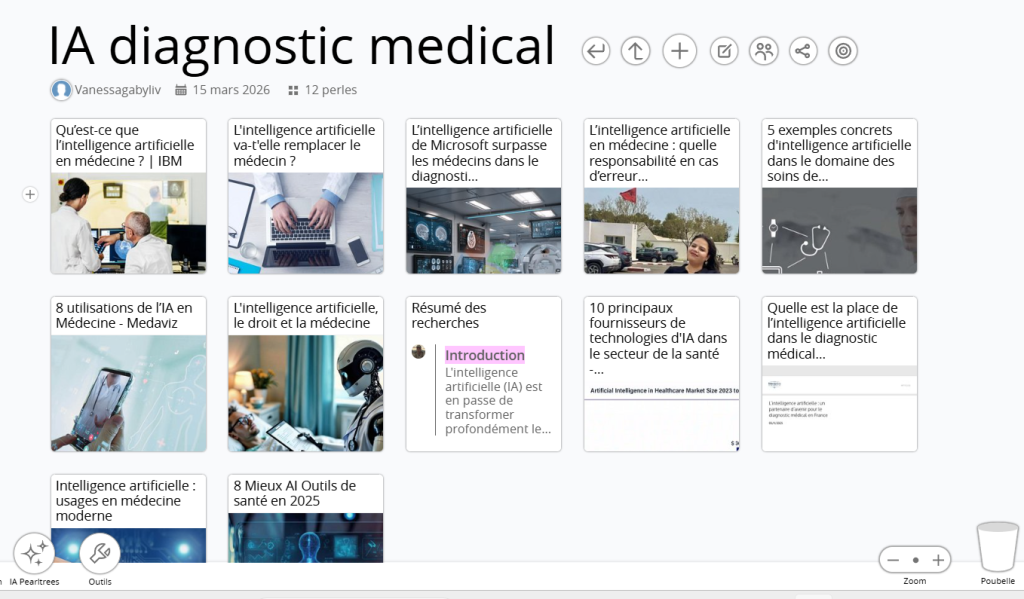This screenshot has height=599, width=1024.
Task: Click the share icon
Action: point(803,51)
